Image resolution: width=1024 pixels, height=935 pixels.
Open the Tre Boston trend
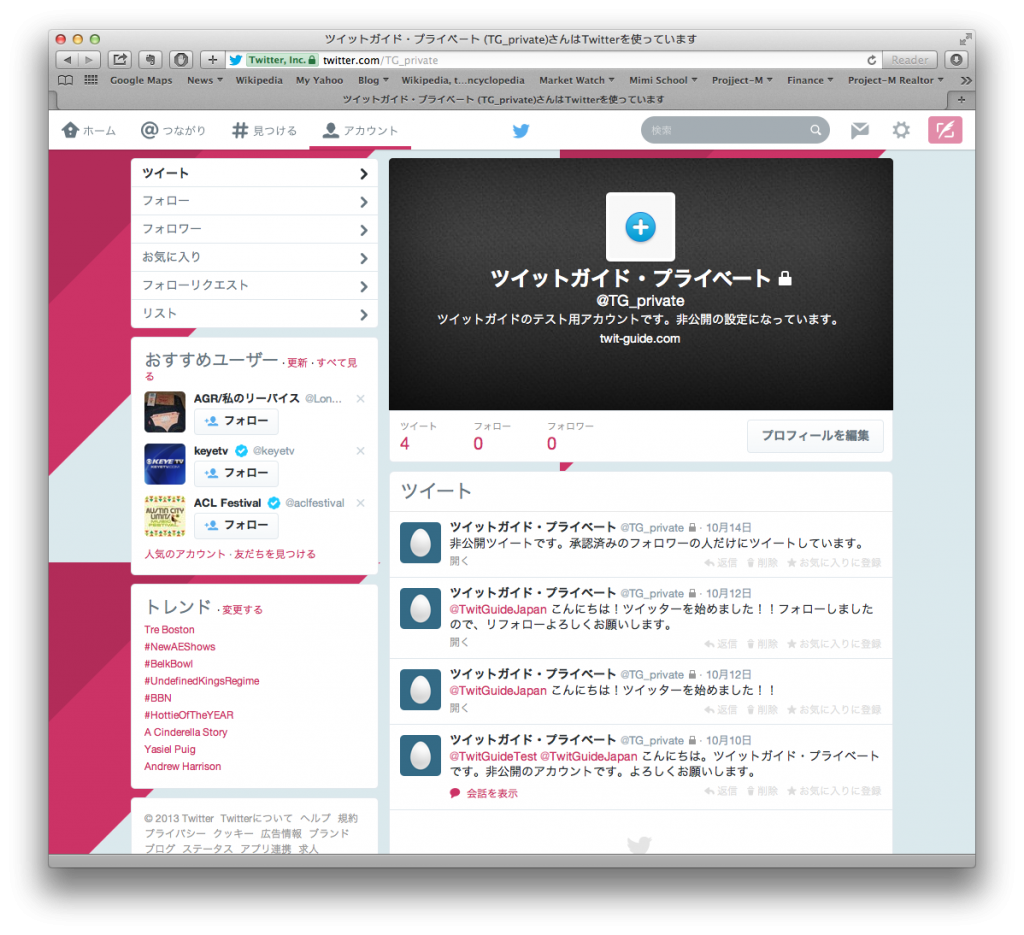click(x=169, y=630)
